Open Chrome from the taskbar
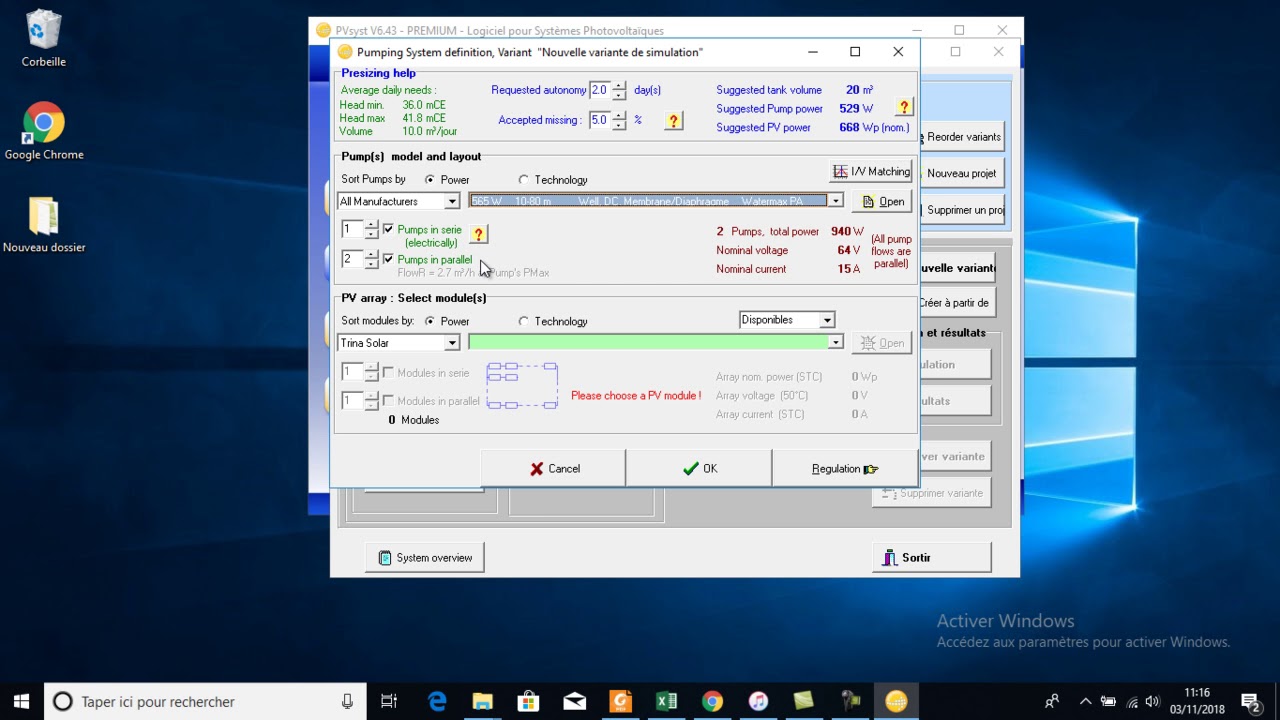This screenshot has height=720, width=1280. (712, 702)
